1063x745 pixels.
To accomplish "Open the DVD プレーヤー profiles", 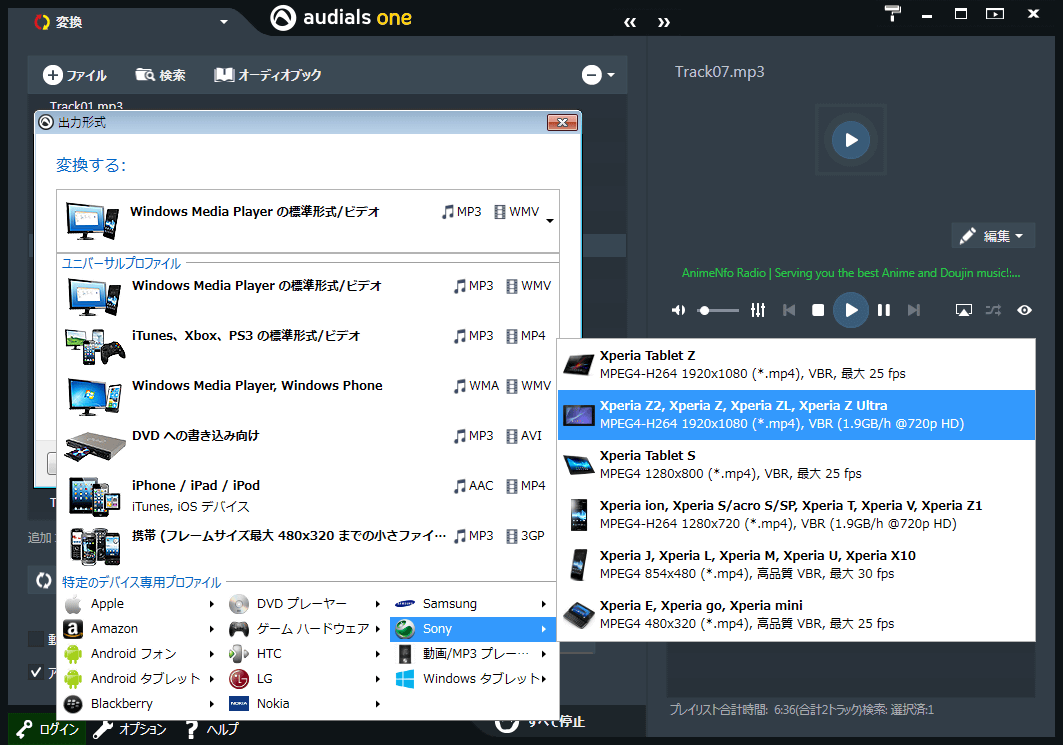I will [x=306, y=603].
